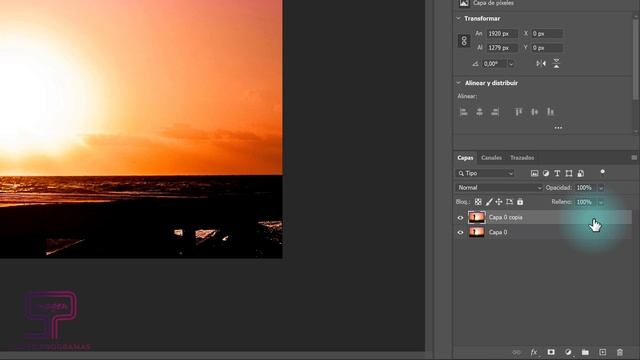This screenshot has height=360, width=640.
Task: Open Relleno slider dropdown arrow
Action: [x=601, y=202]
